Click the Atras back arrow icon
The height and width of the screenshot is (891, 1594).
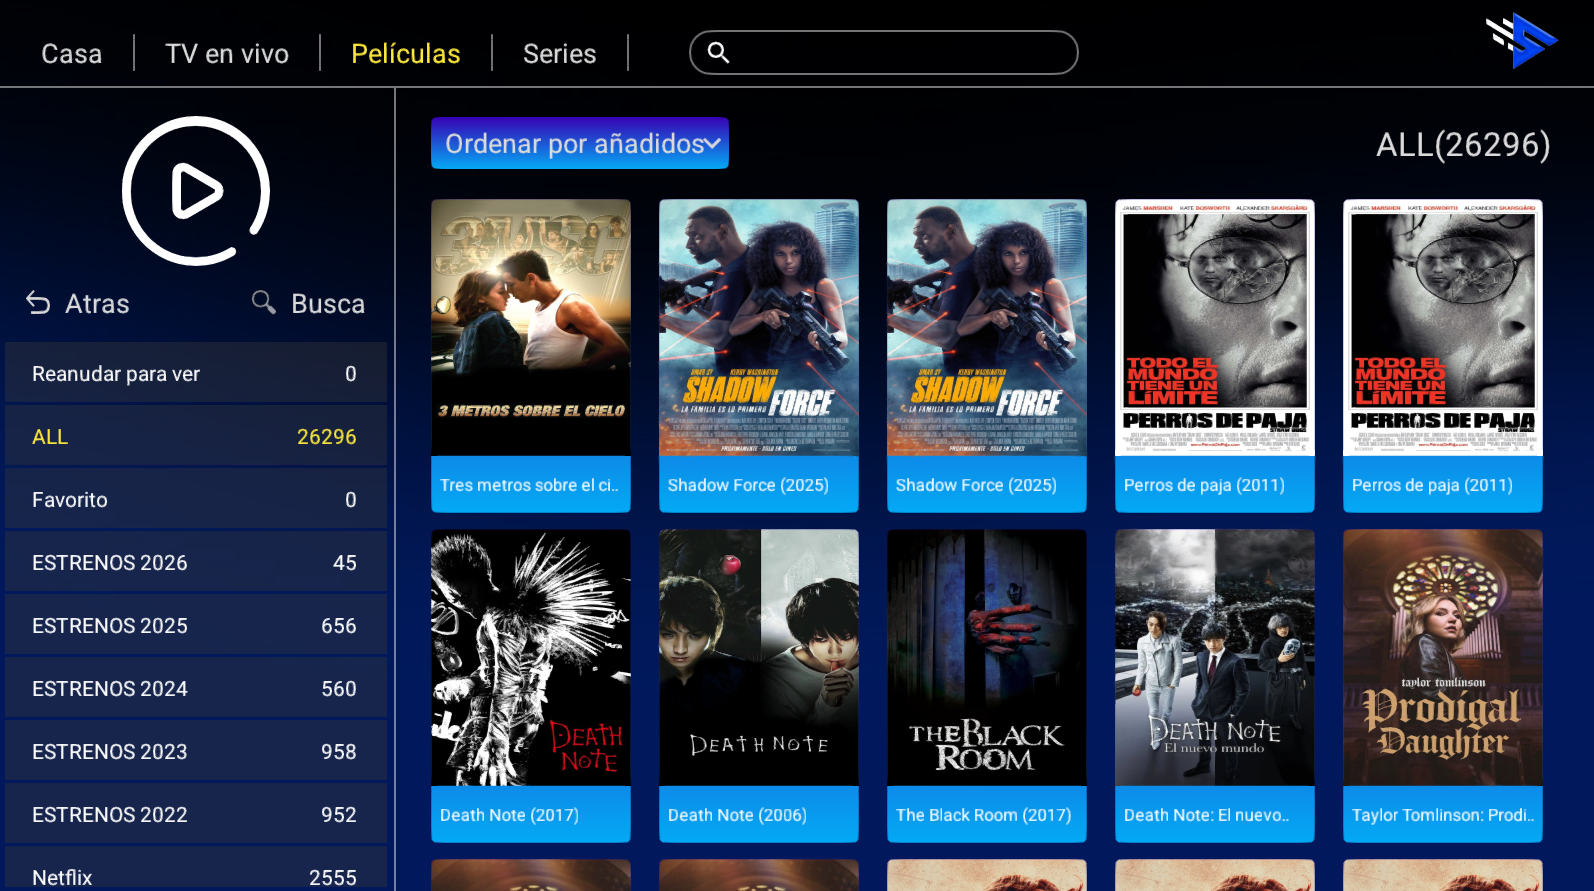(x=38, y=303)
